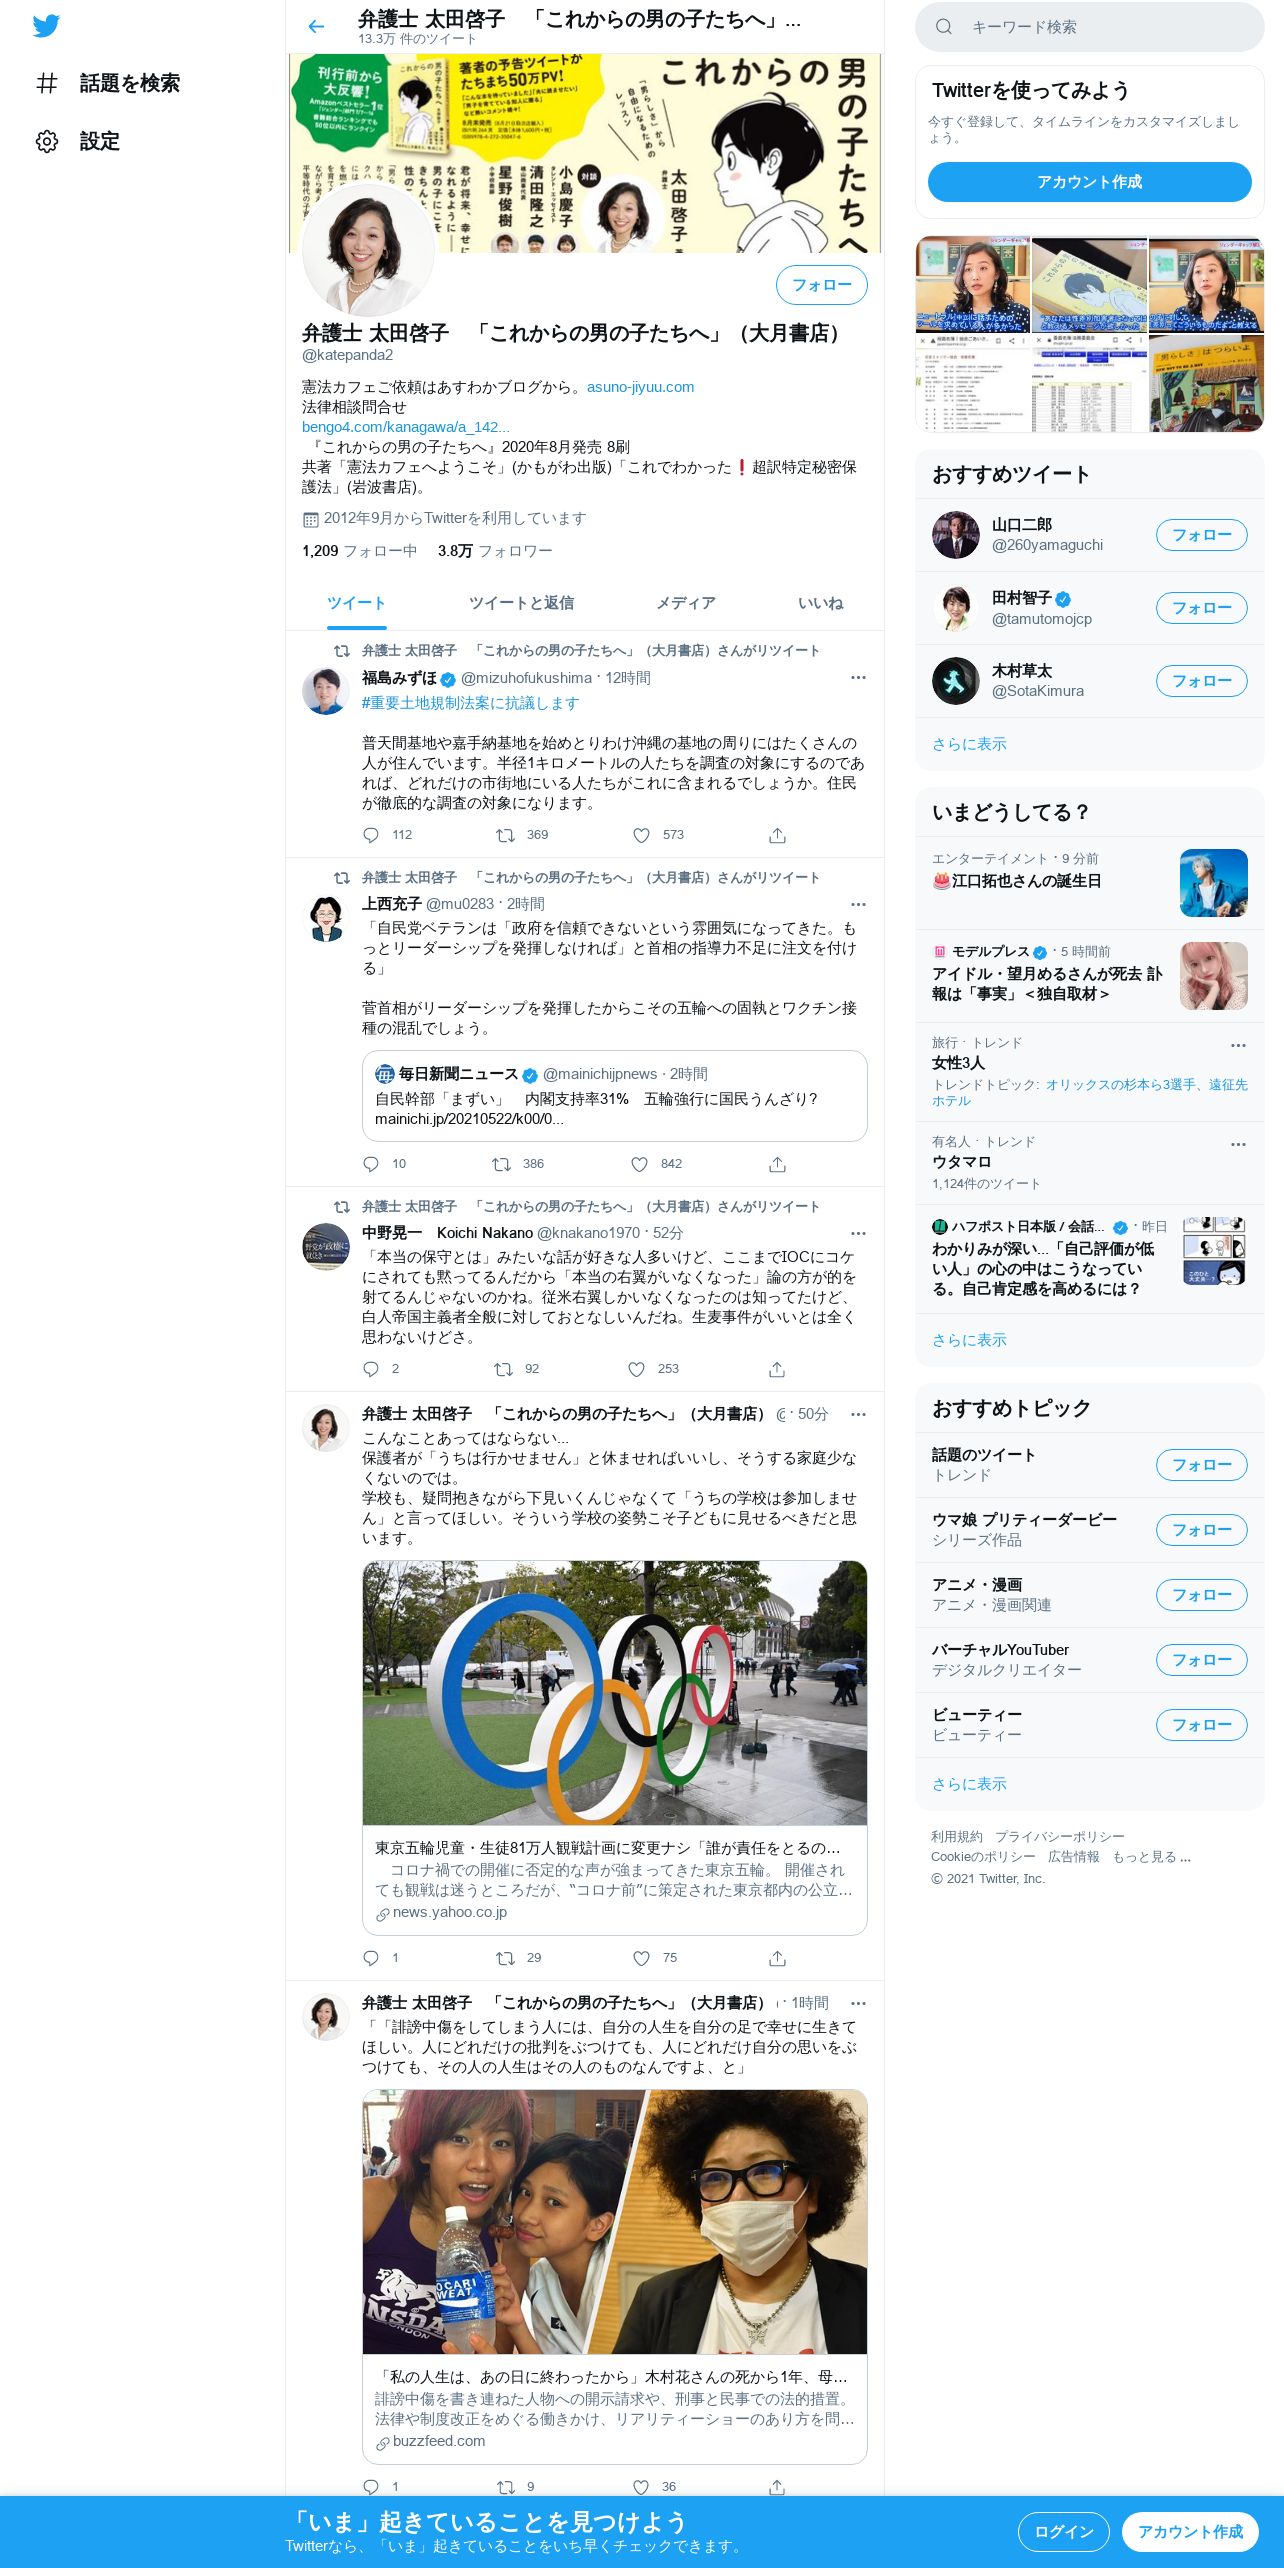The image size is (1284, 2568).
Task: Open 山口二郎 avatar in recommendations
Action: pyautogui.click(x=955, y=535)
